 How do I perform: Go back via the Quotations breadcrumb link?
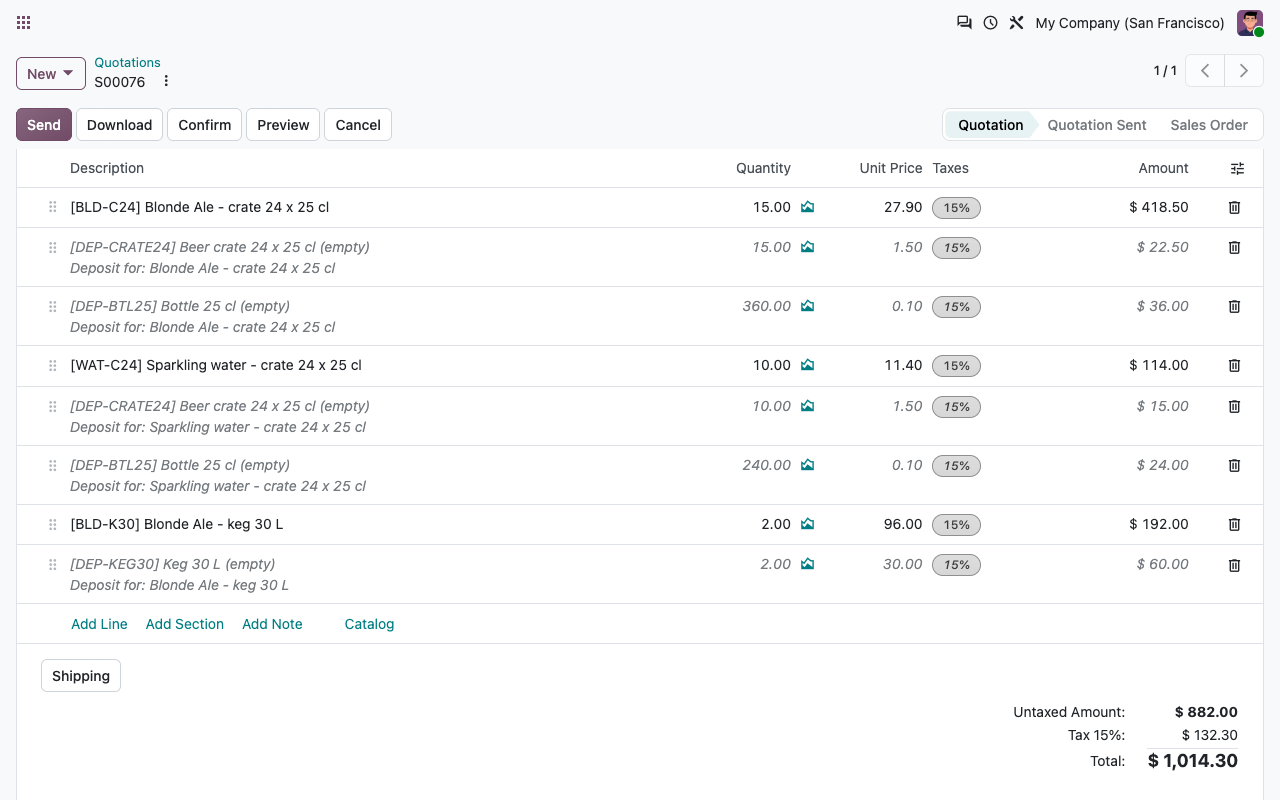[x=127, y=62]
